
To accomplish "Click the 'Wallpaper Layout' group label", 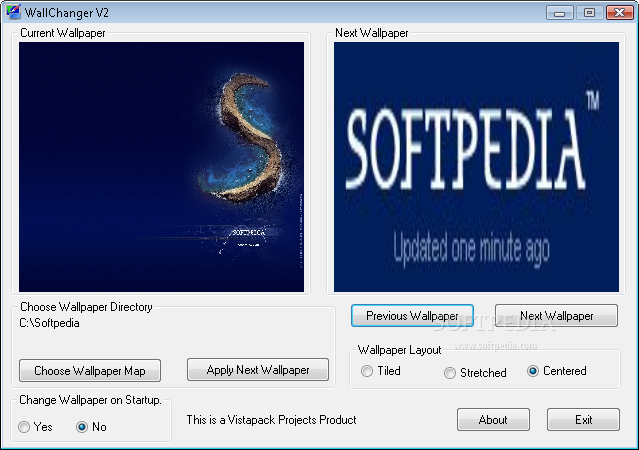I will point(399,350).
